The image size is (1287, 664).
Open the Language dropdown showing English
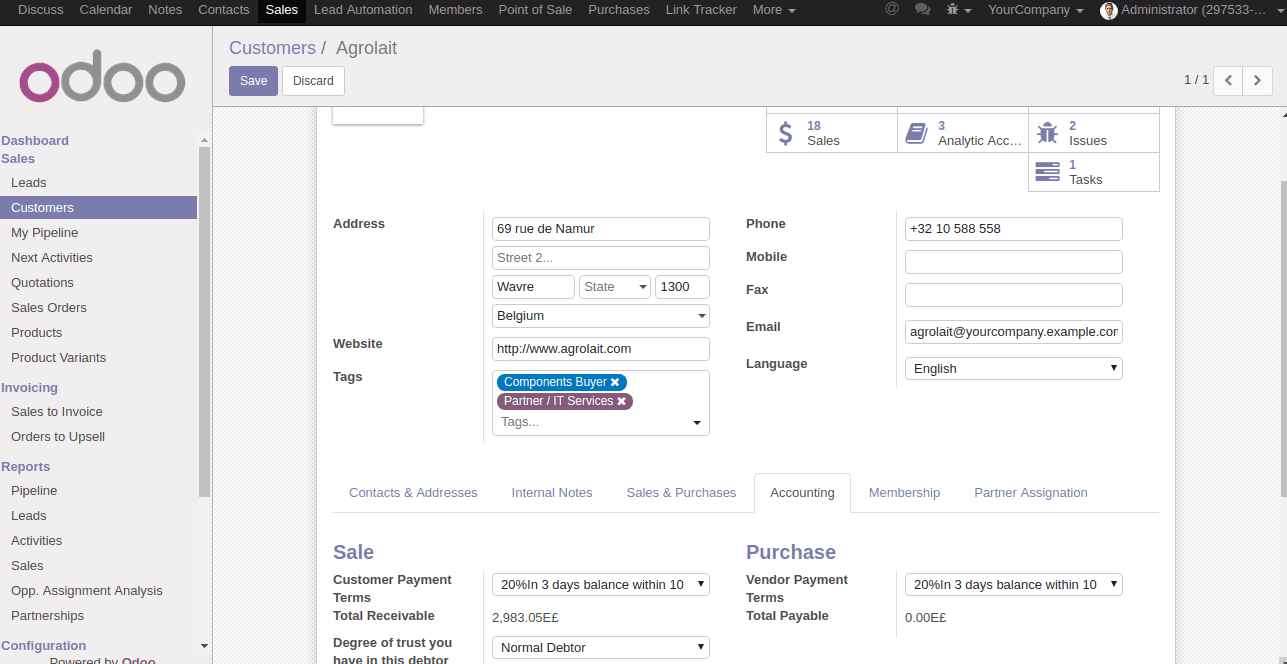click(x=1014, y=368)
